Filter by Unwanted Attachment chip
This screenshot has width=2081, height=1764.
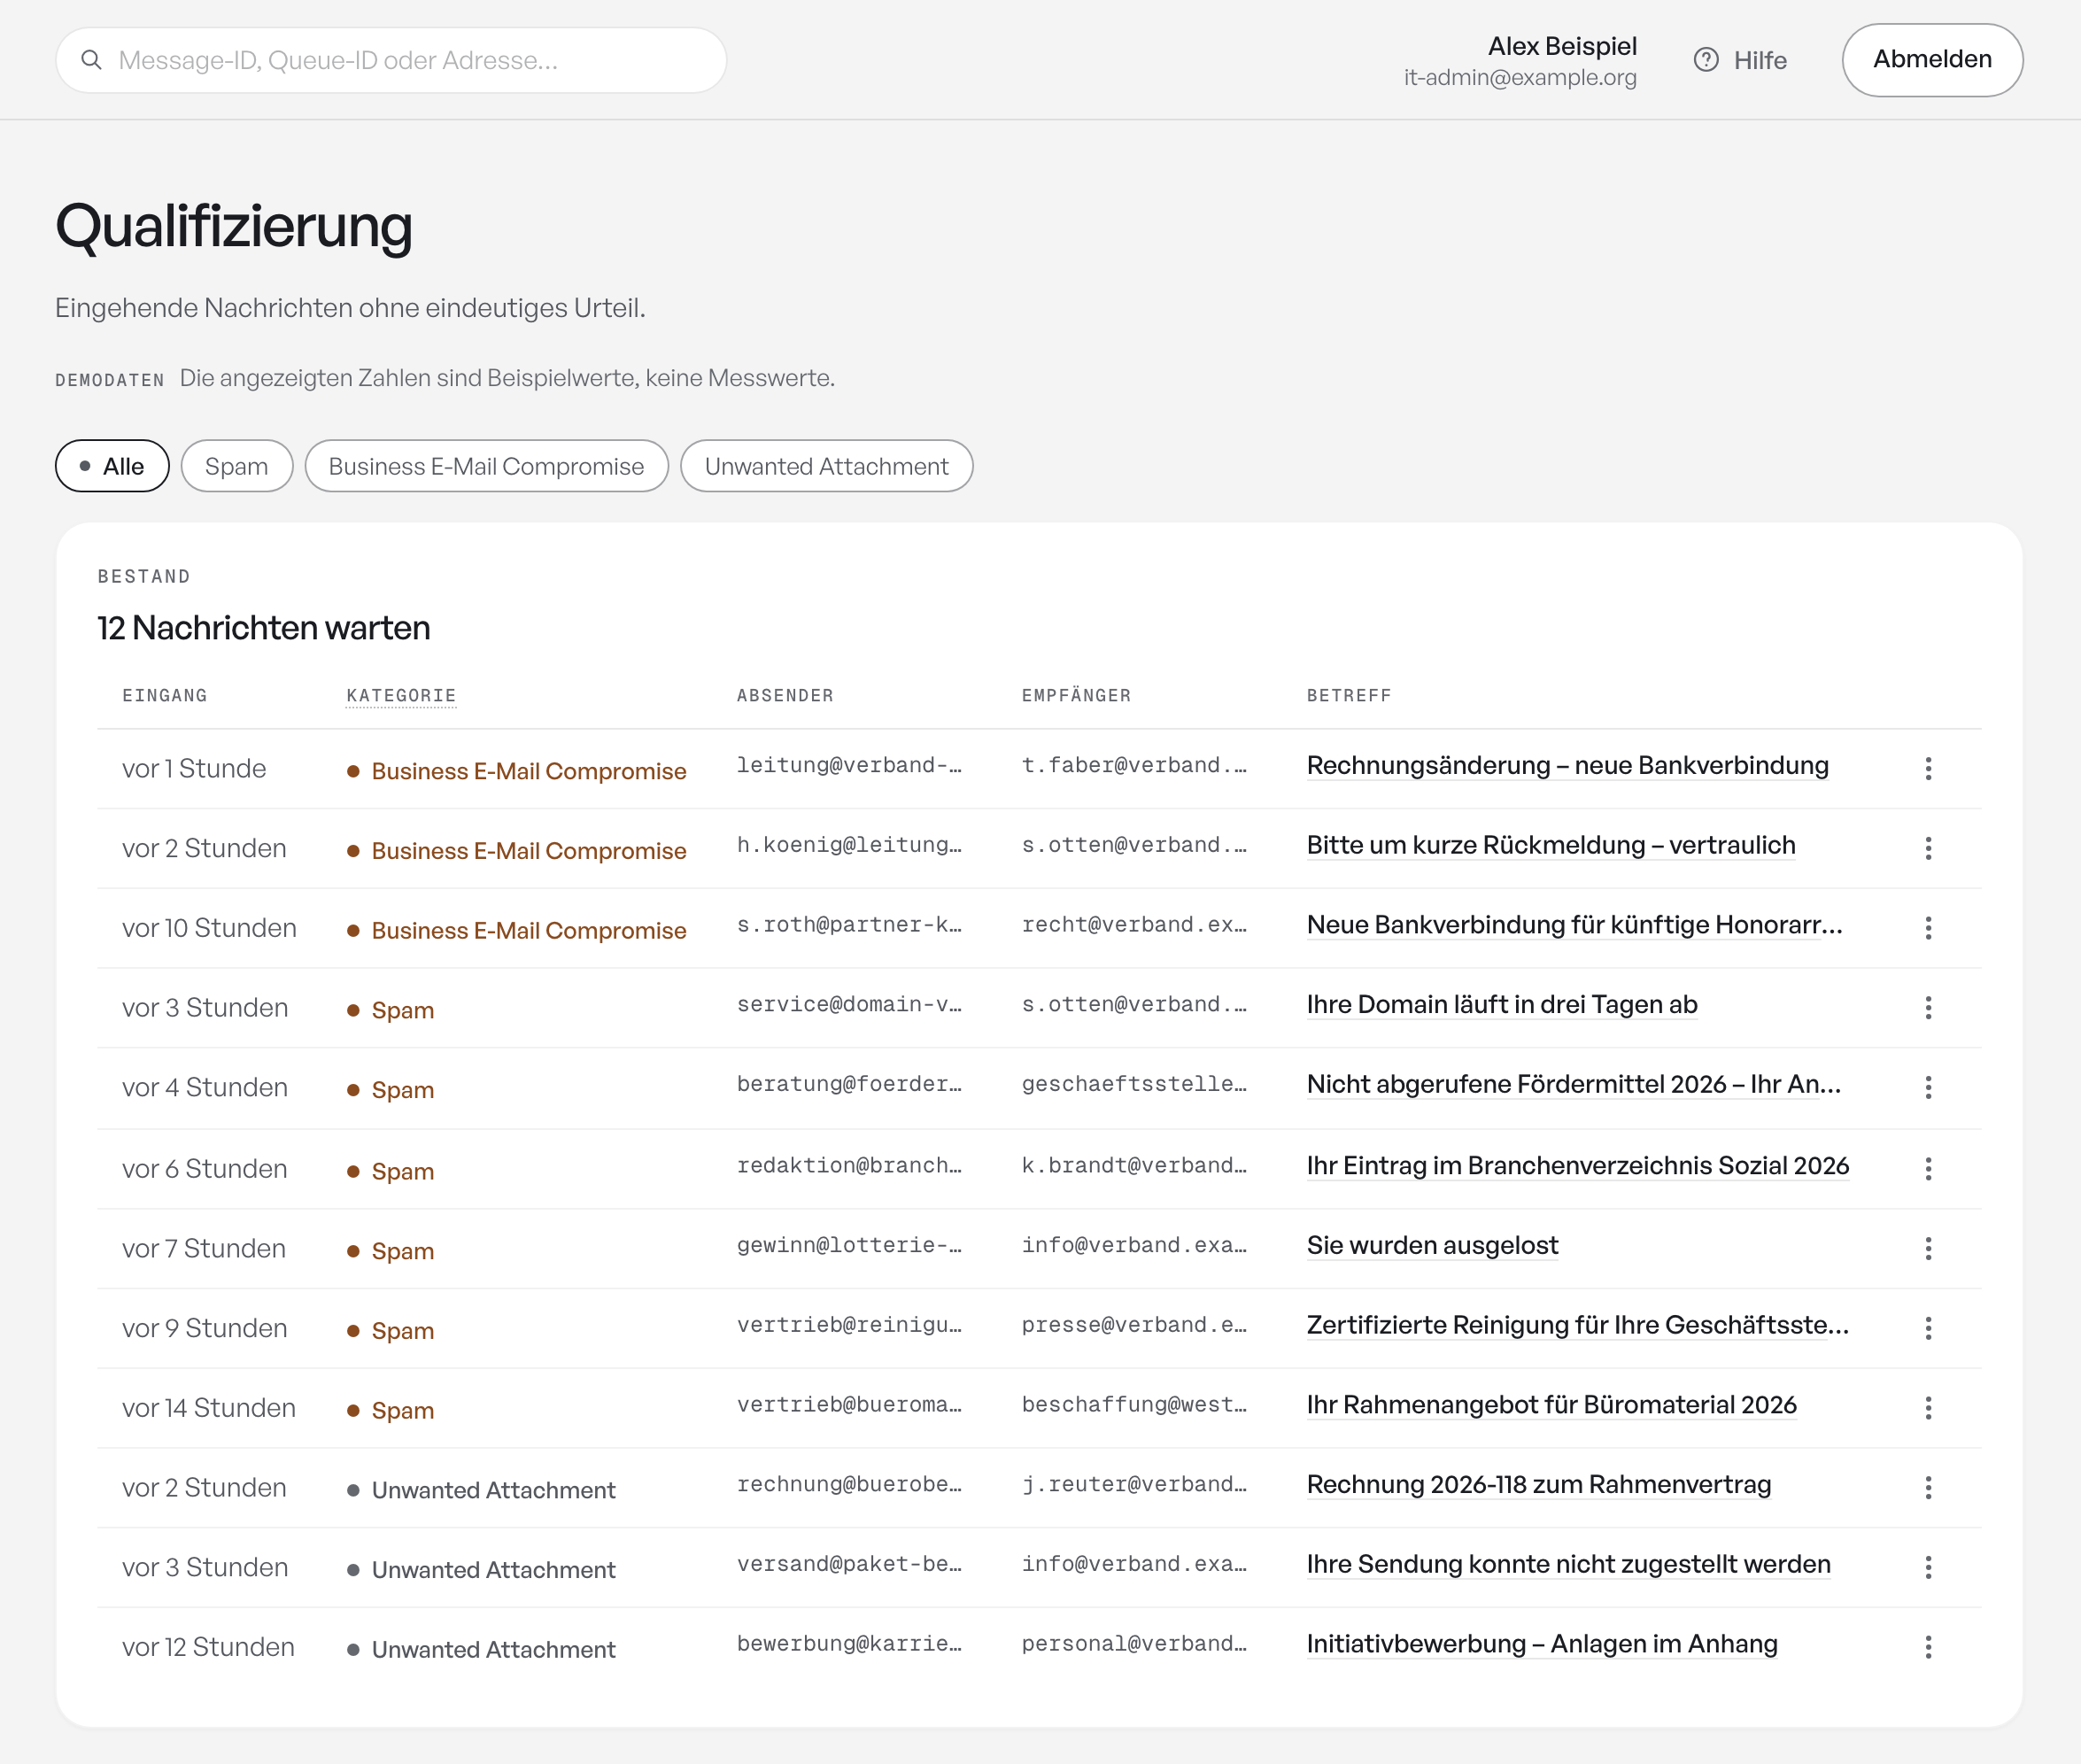pyautogui.click(x=826, y=466)
